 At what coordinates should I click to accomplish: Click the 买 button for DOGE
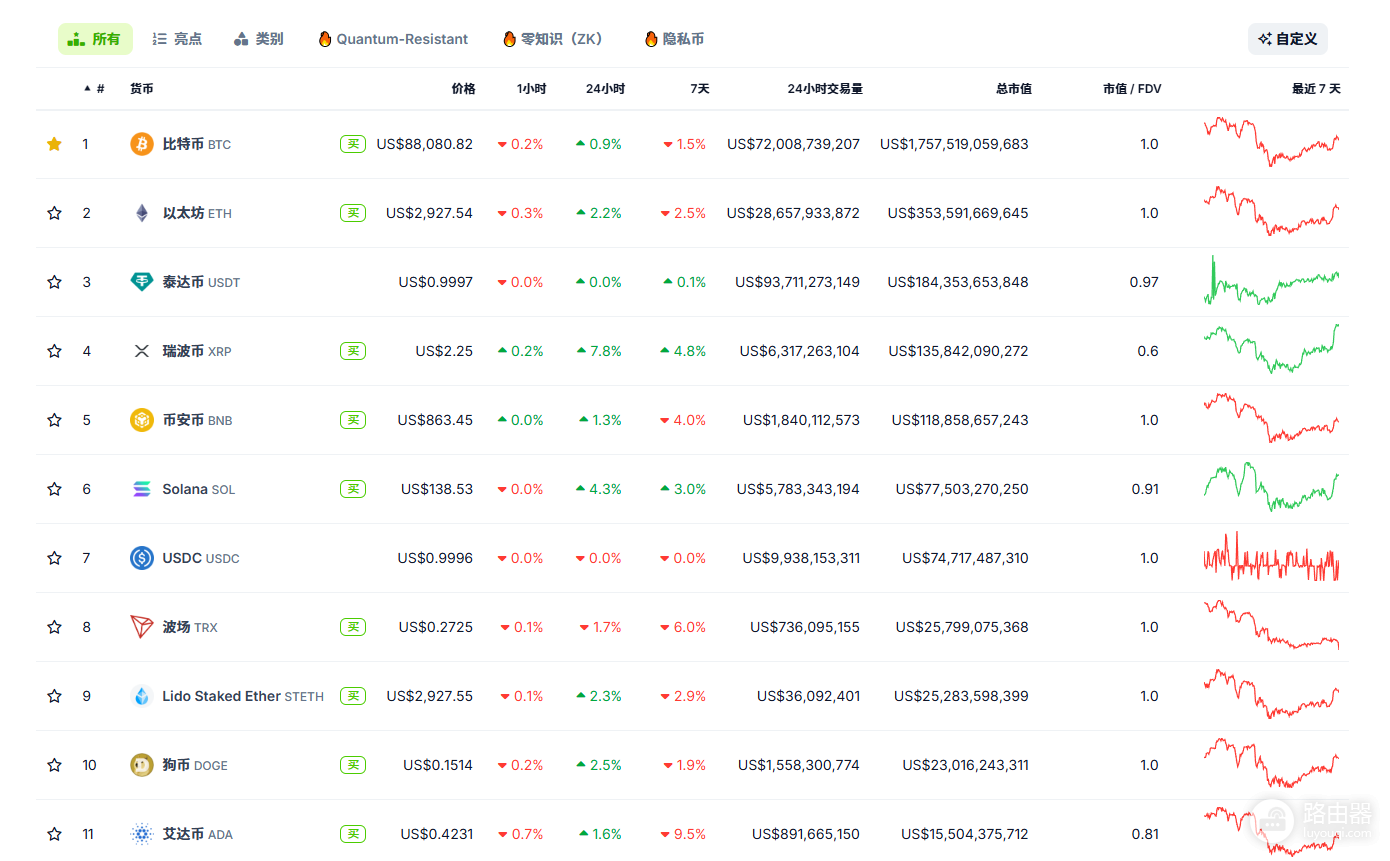(x=353, y=765)
